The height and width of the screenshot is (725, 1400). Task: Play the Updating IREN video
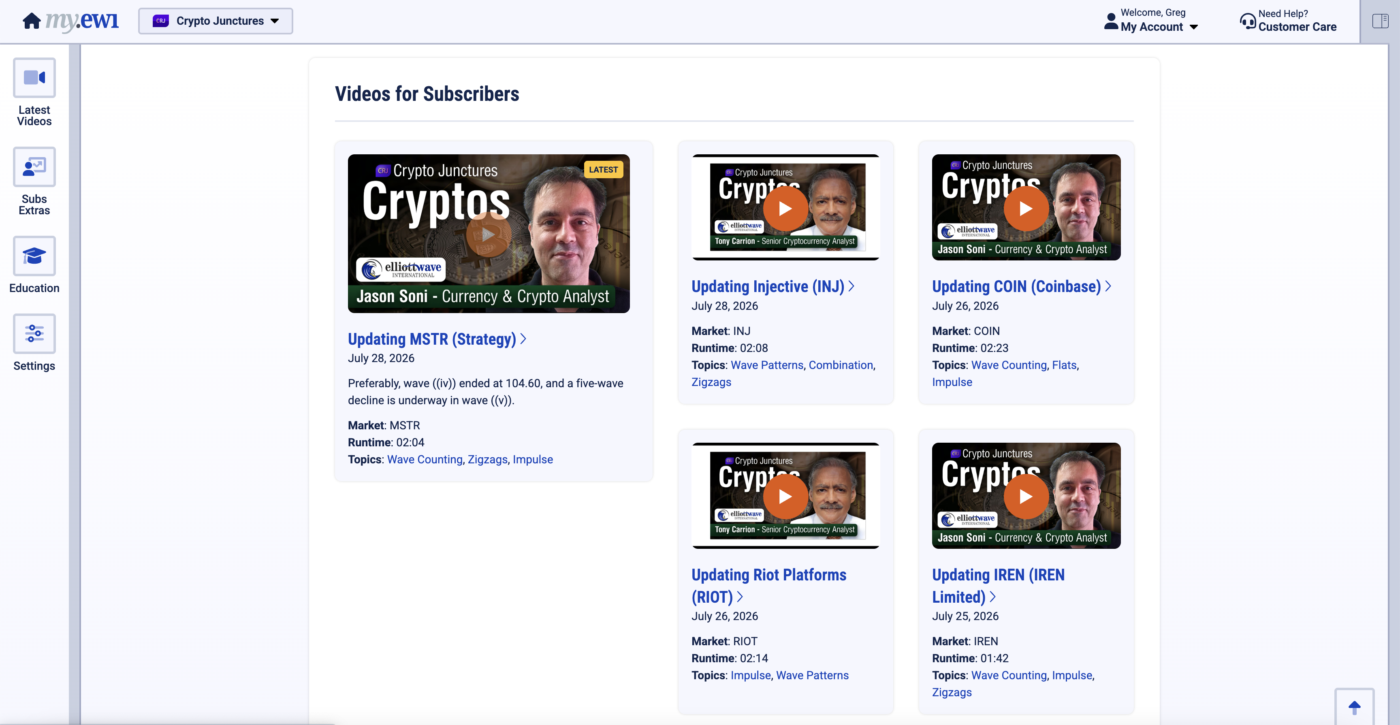point(1026,496)
